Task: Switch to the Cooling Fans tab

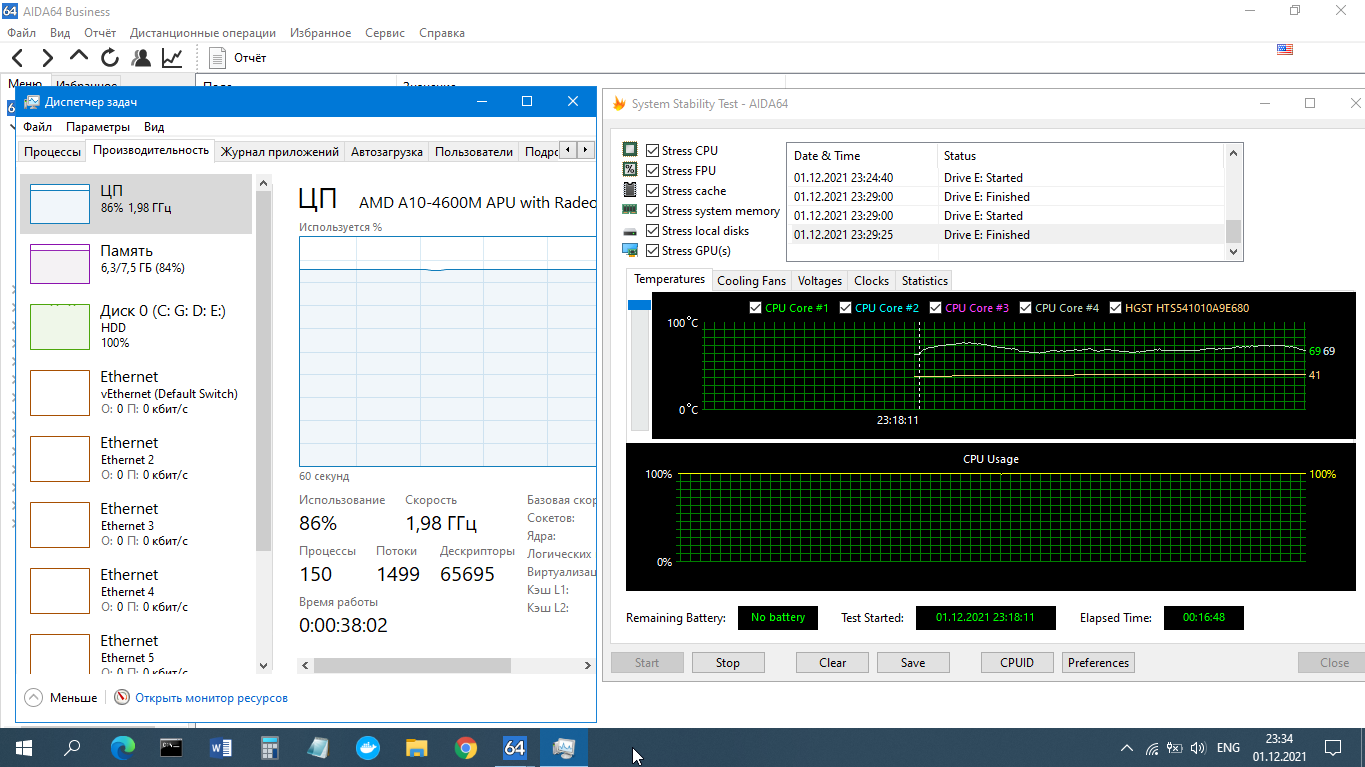Action: [x=751, y=281]
